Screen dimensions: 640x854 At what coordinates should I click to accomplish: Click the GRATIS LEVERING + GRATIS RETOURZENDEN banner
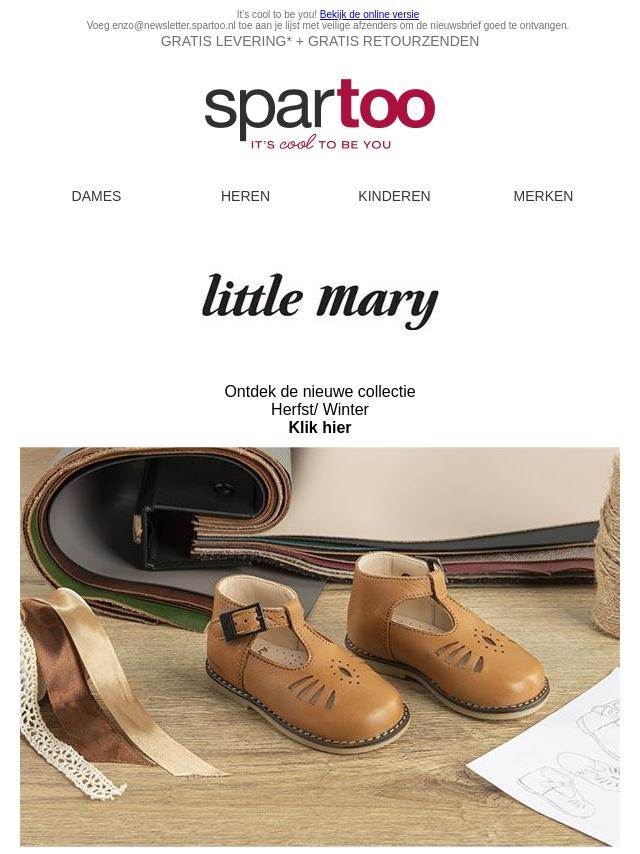pos(320,41)
